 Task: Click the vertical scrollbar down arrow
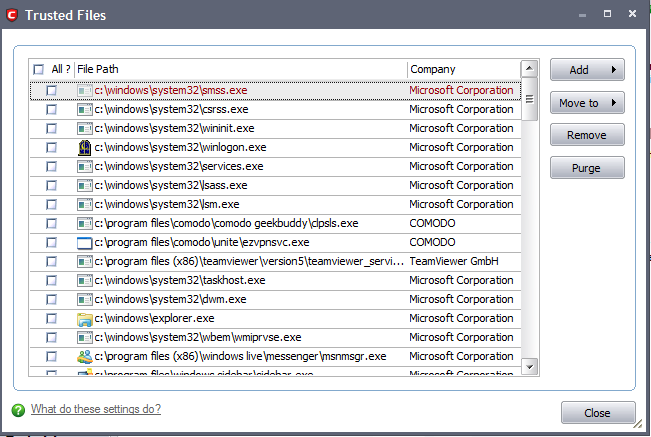(x=529, y=366)
